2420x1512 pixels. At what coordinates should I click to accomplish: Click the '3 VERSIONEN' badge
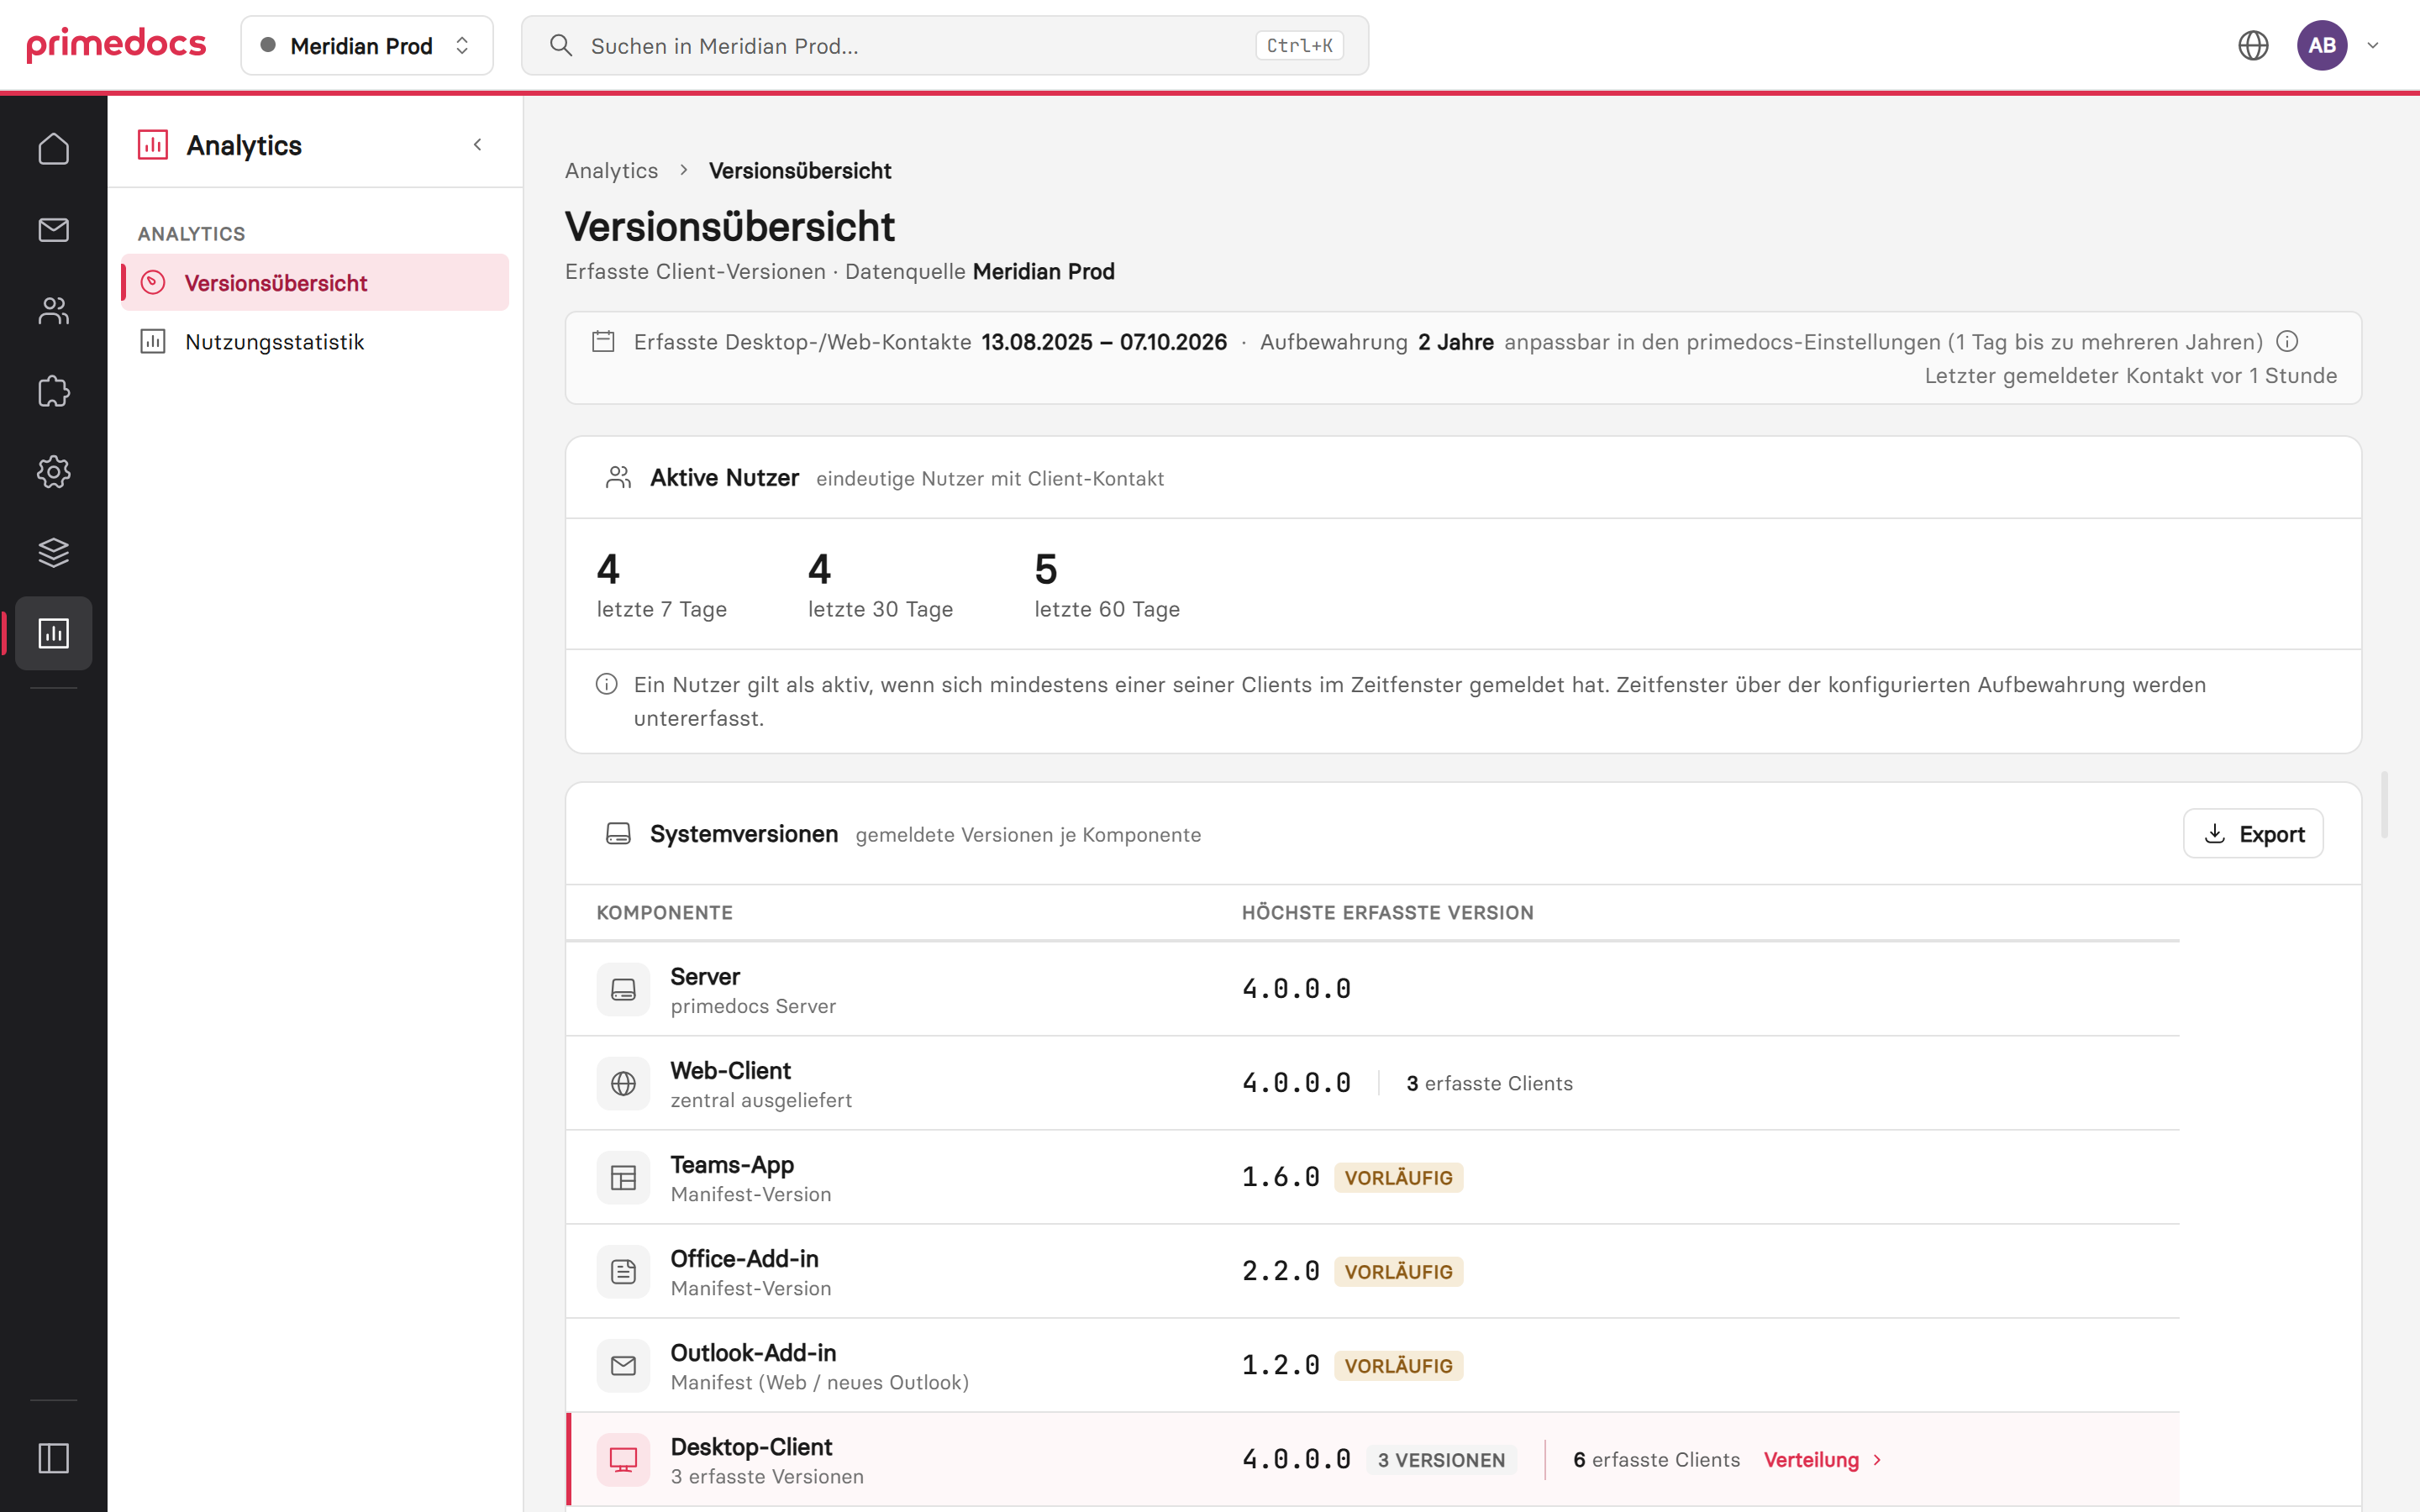point(1441,1460)
